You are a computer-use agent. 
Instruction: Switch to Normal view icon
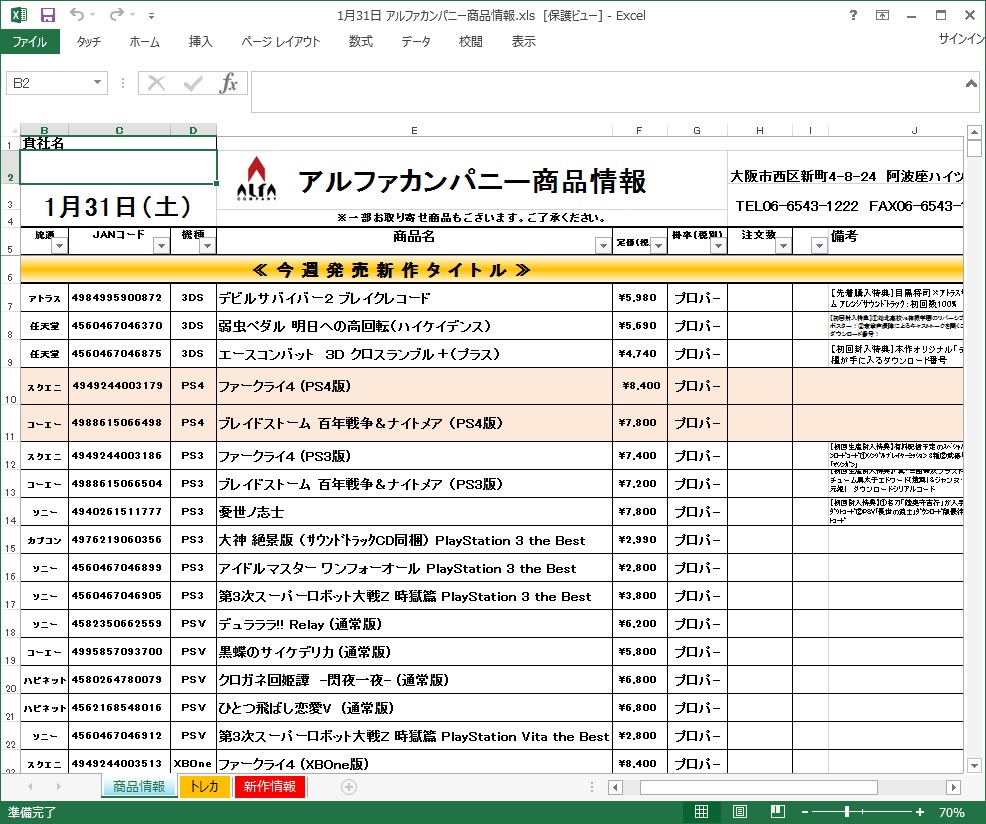pyautogui.click(x=701, y=811)
